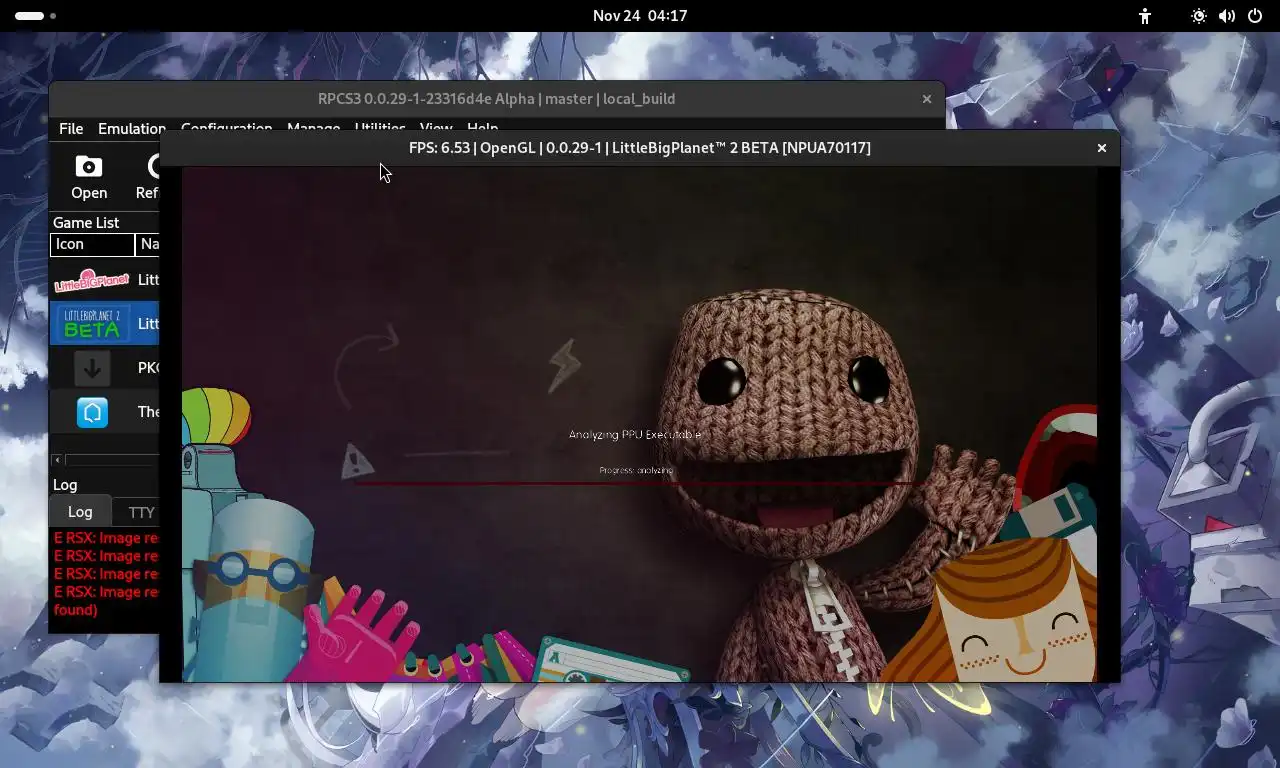Open the GNOME Activities overview pill
The image size is (1280, 768).
point(35,16)
